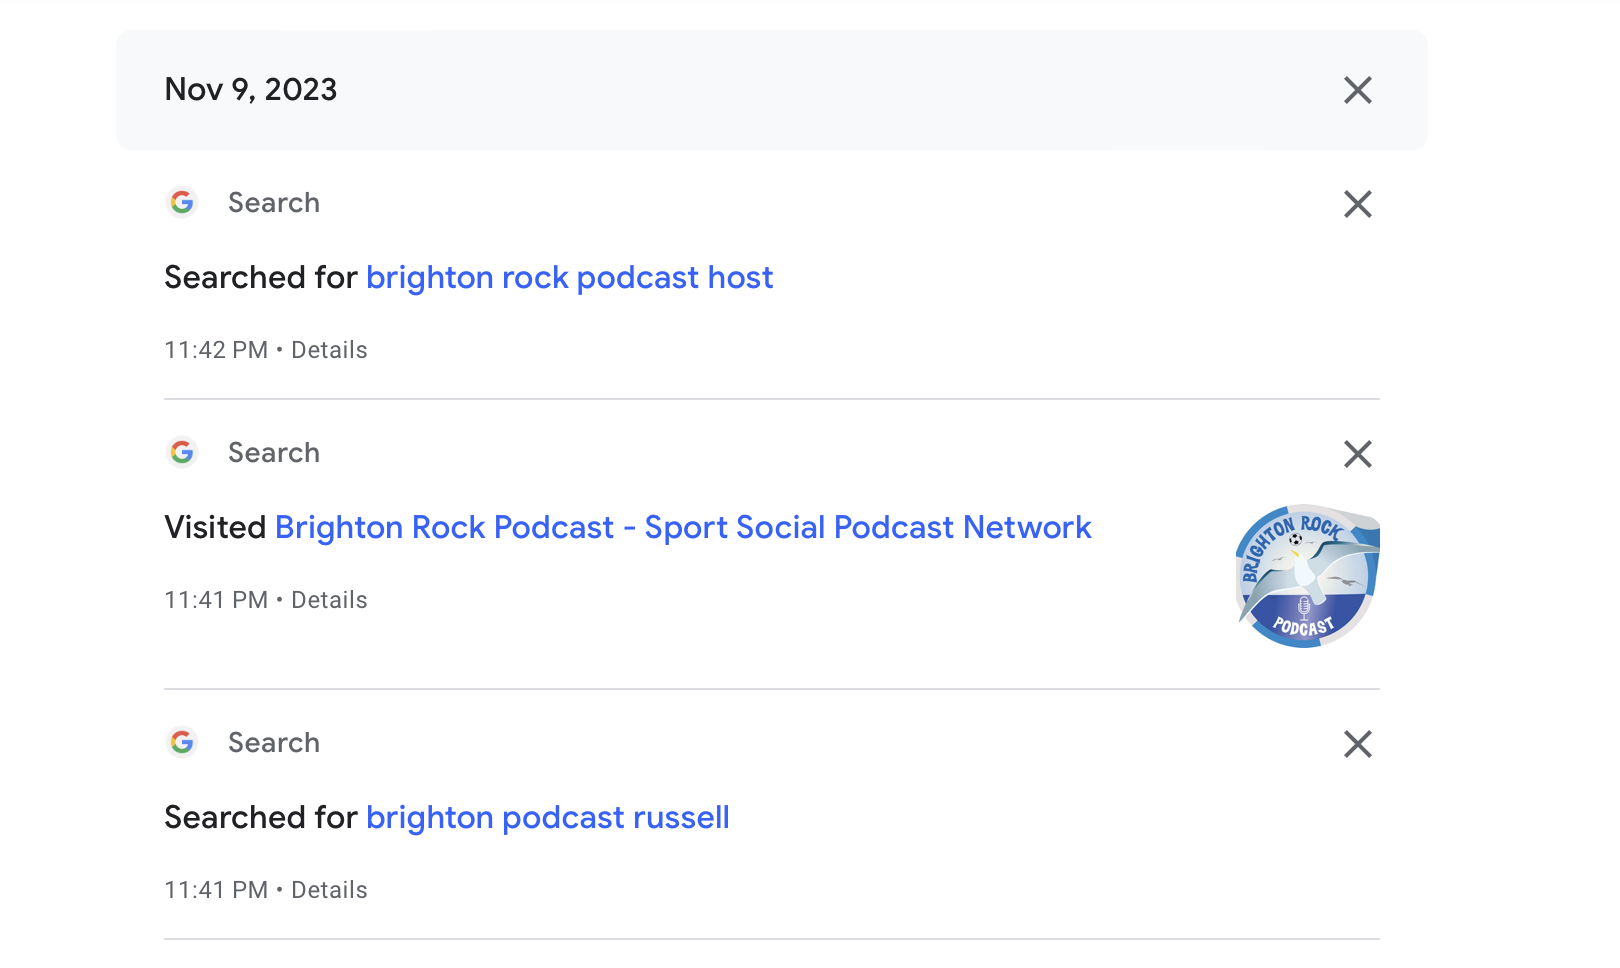Delete the 'brighton podcast russell' search entry
The height and width of the screenshot is (968, 1620).
(x=1357, y=744)
